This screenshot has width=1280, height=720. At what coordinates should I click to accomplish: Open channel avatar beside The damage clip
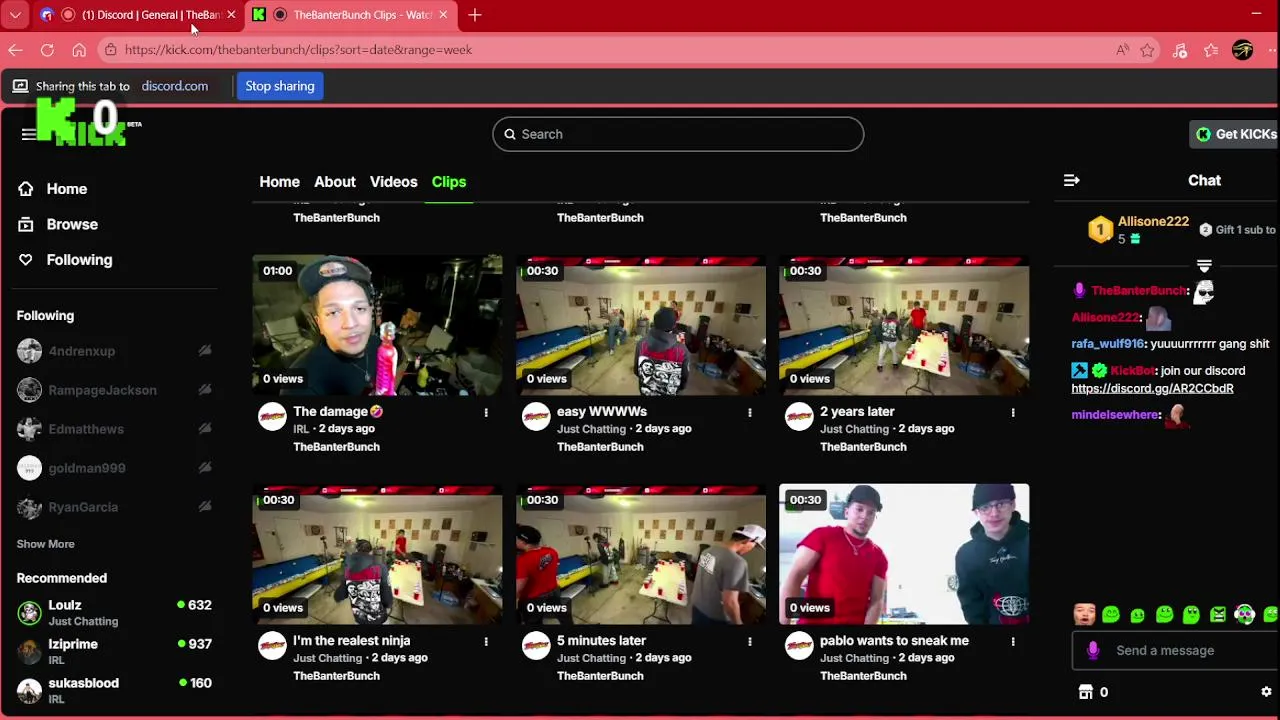pos(272,417)
